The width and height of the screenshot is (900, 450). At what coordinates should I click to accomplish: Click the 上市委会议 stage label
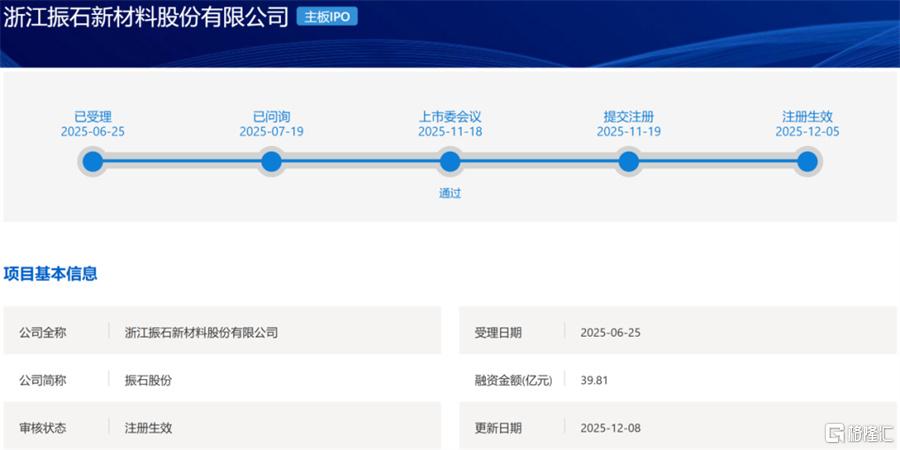click(450, 117)
